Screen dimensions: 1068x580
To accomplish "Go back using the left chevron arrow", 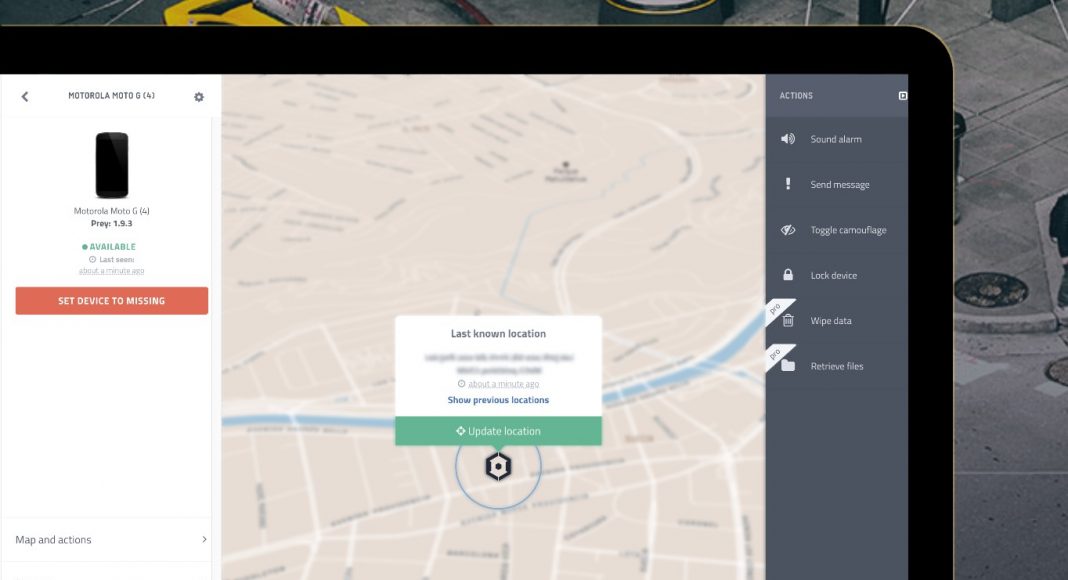I will 25,97.
